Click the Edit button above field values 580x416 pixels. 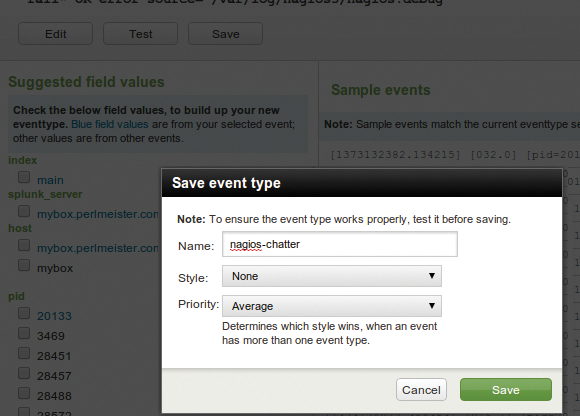55,34
